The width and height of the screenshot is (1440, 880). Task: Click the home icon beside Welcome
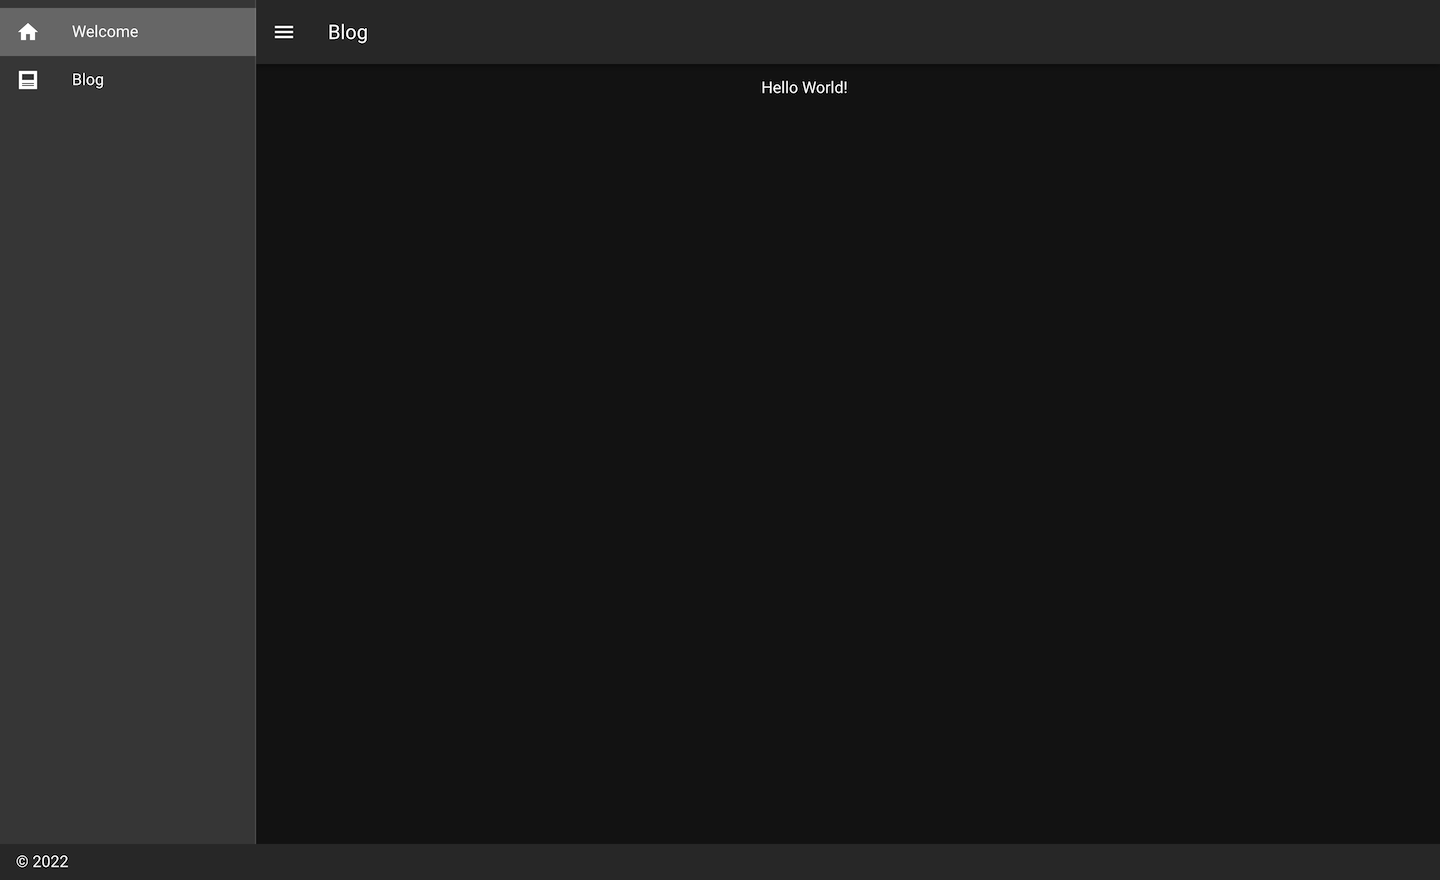point(28,32)
